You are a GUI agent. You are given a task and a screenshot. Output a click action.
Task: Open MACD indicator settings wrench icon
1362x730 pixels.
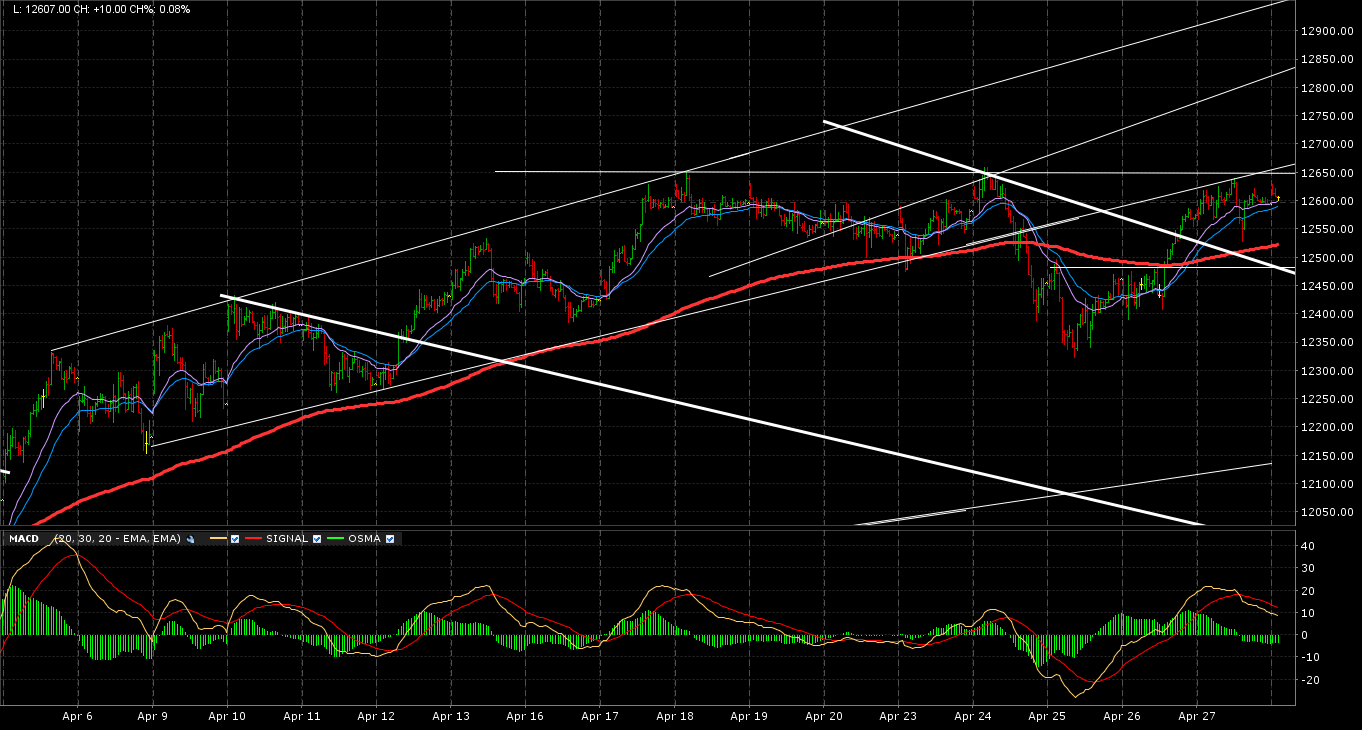[190, 539]
